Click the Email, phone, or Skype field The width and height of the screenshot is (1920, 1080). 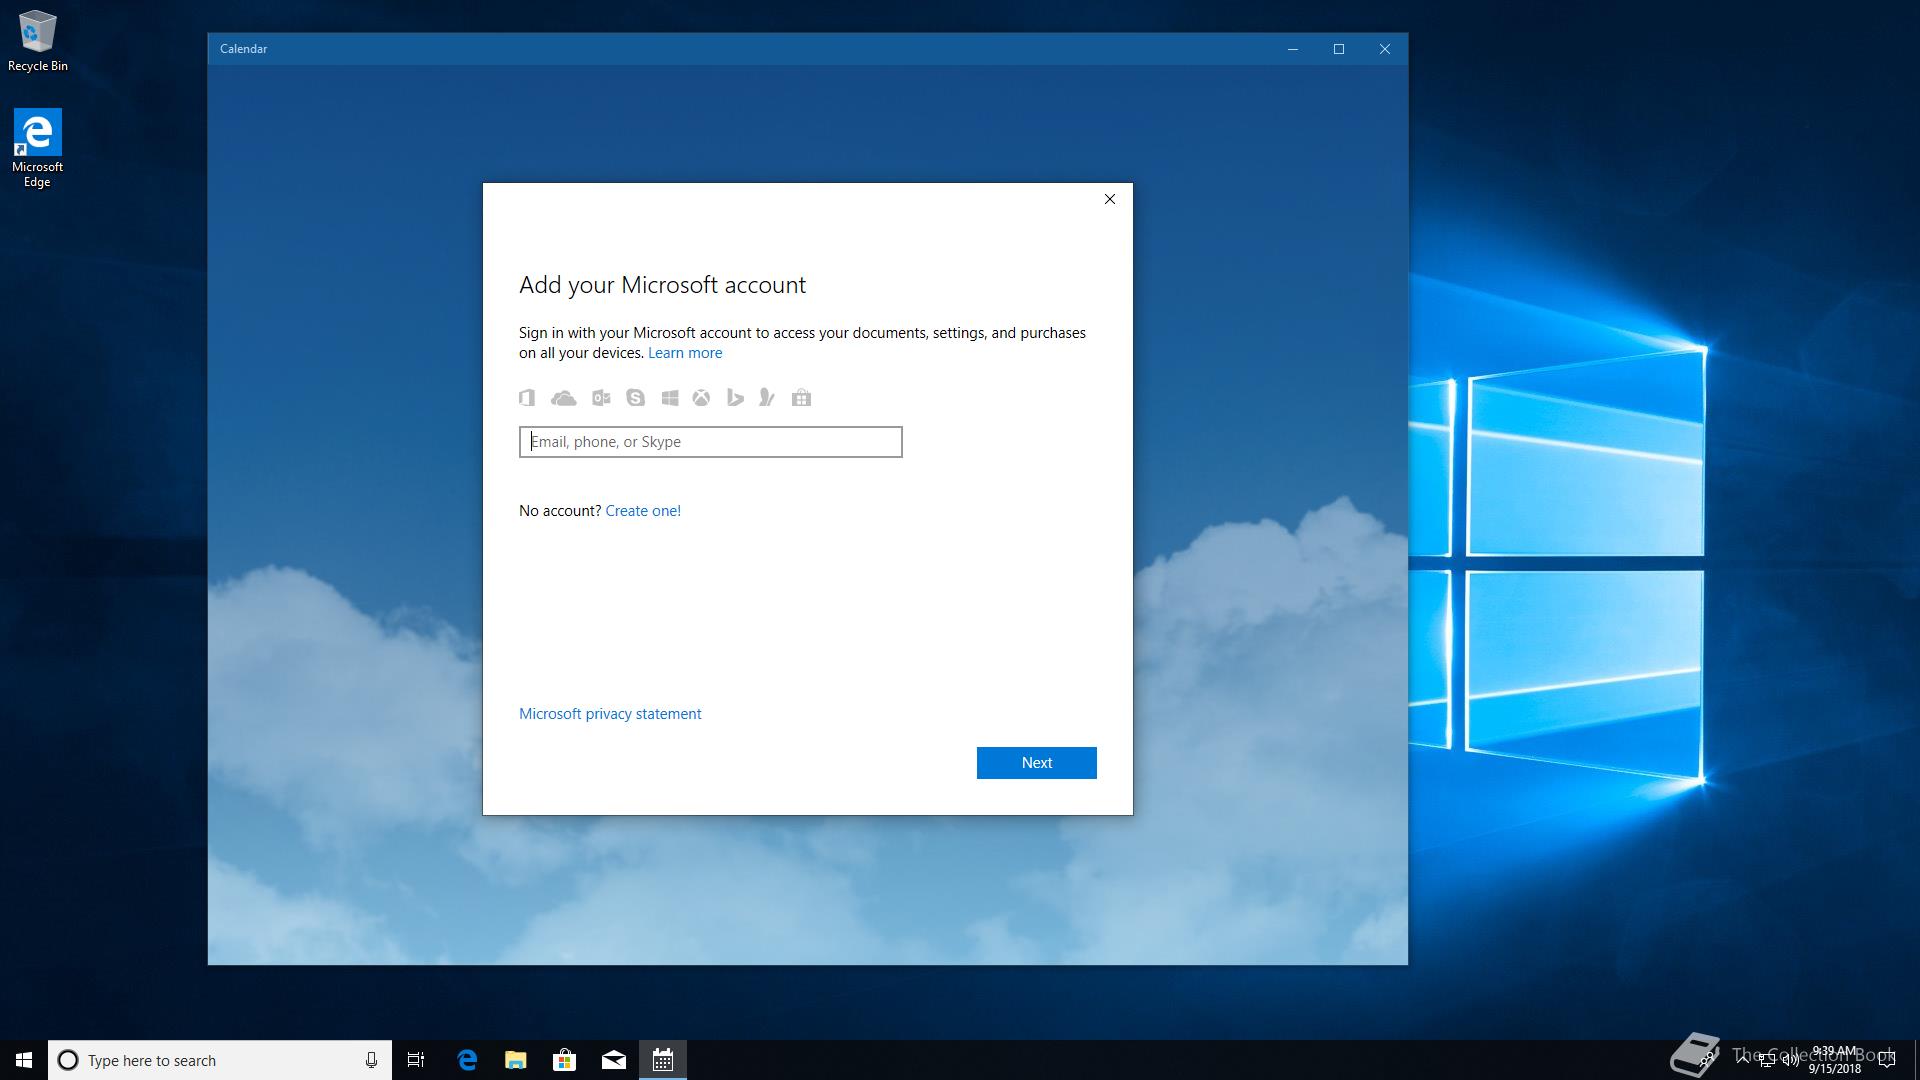point(710,442)
